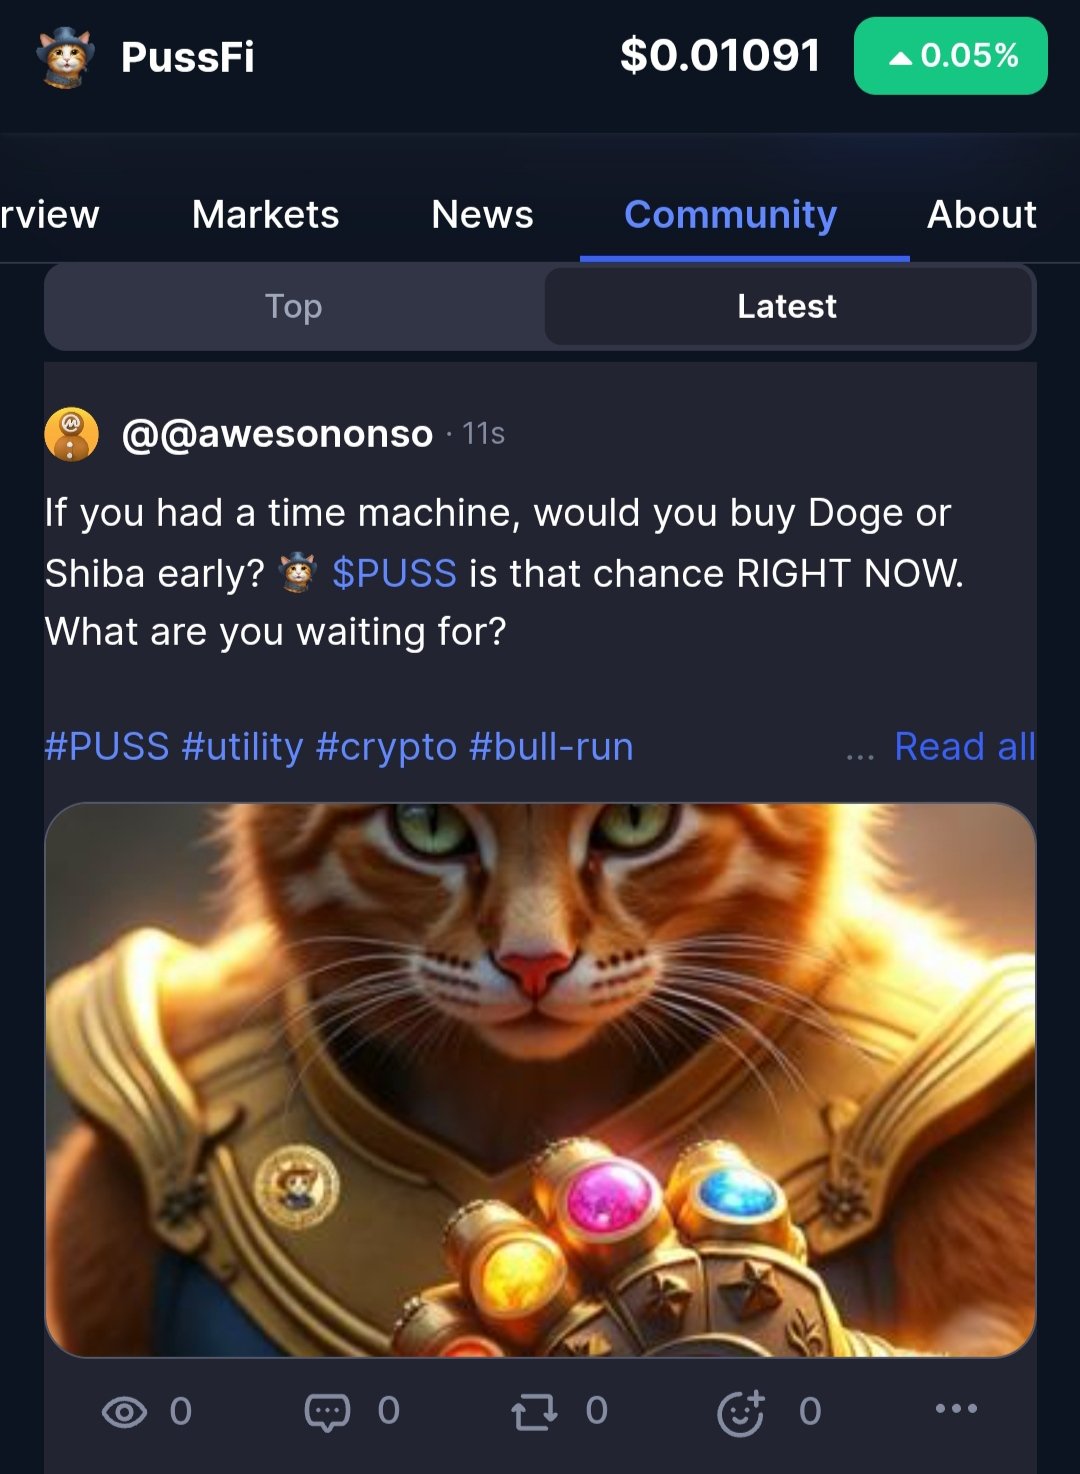1080x1474 pixels.
Task: View the cat with gauntlet image
Action: pyautogui.click(x=540, y=1080)
